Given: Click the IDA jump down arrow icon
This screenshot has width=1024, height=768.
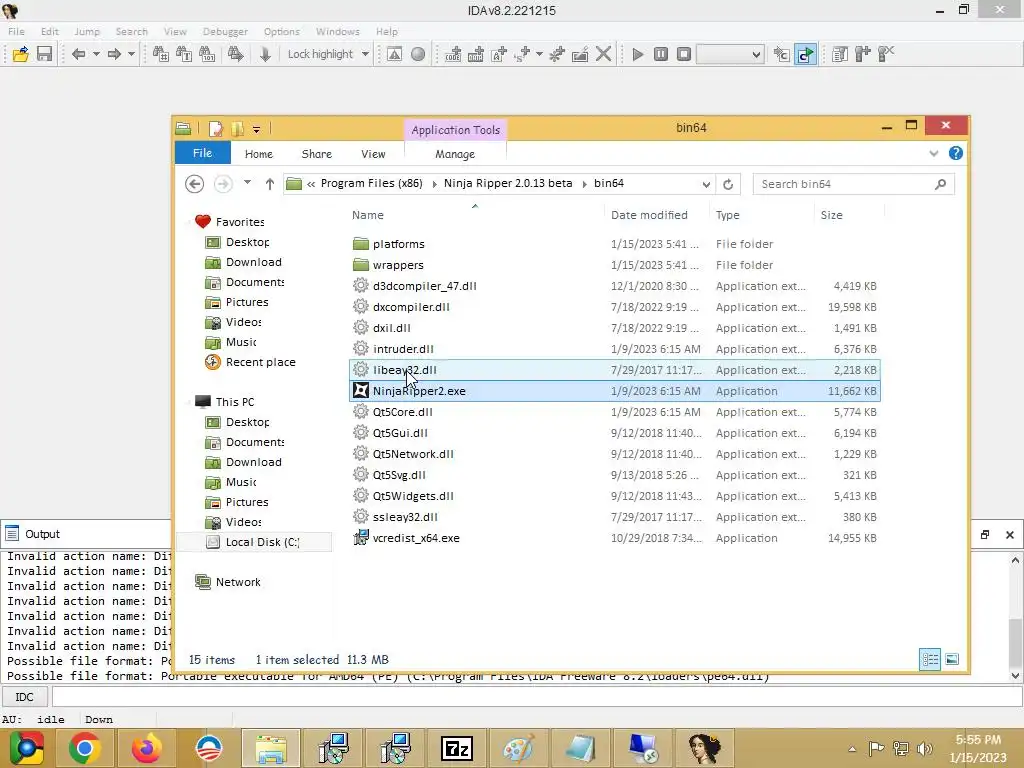Looking at the screenshot, I should [x=264, y=54].
